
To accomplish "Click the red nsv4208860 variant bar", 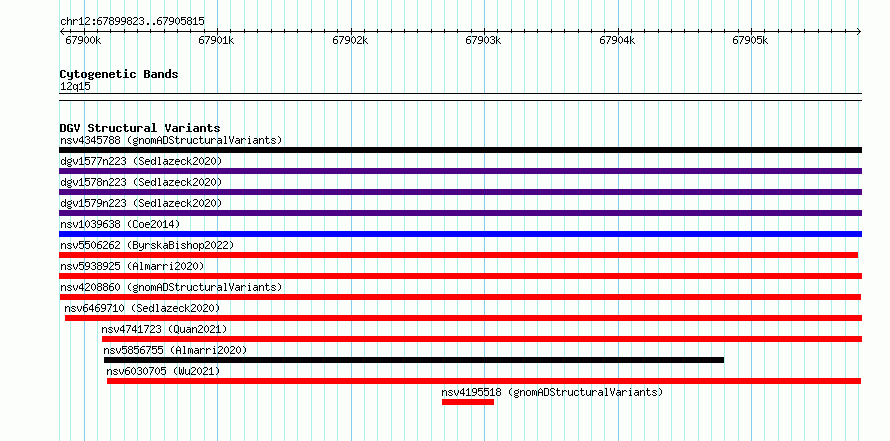I will (x=460, y=297).
